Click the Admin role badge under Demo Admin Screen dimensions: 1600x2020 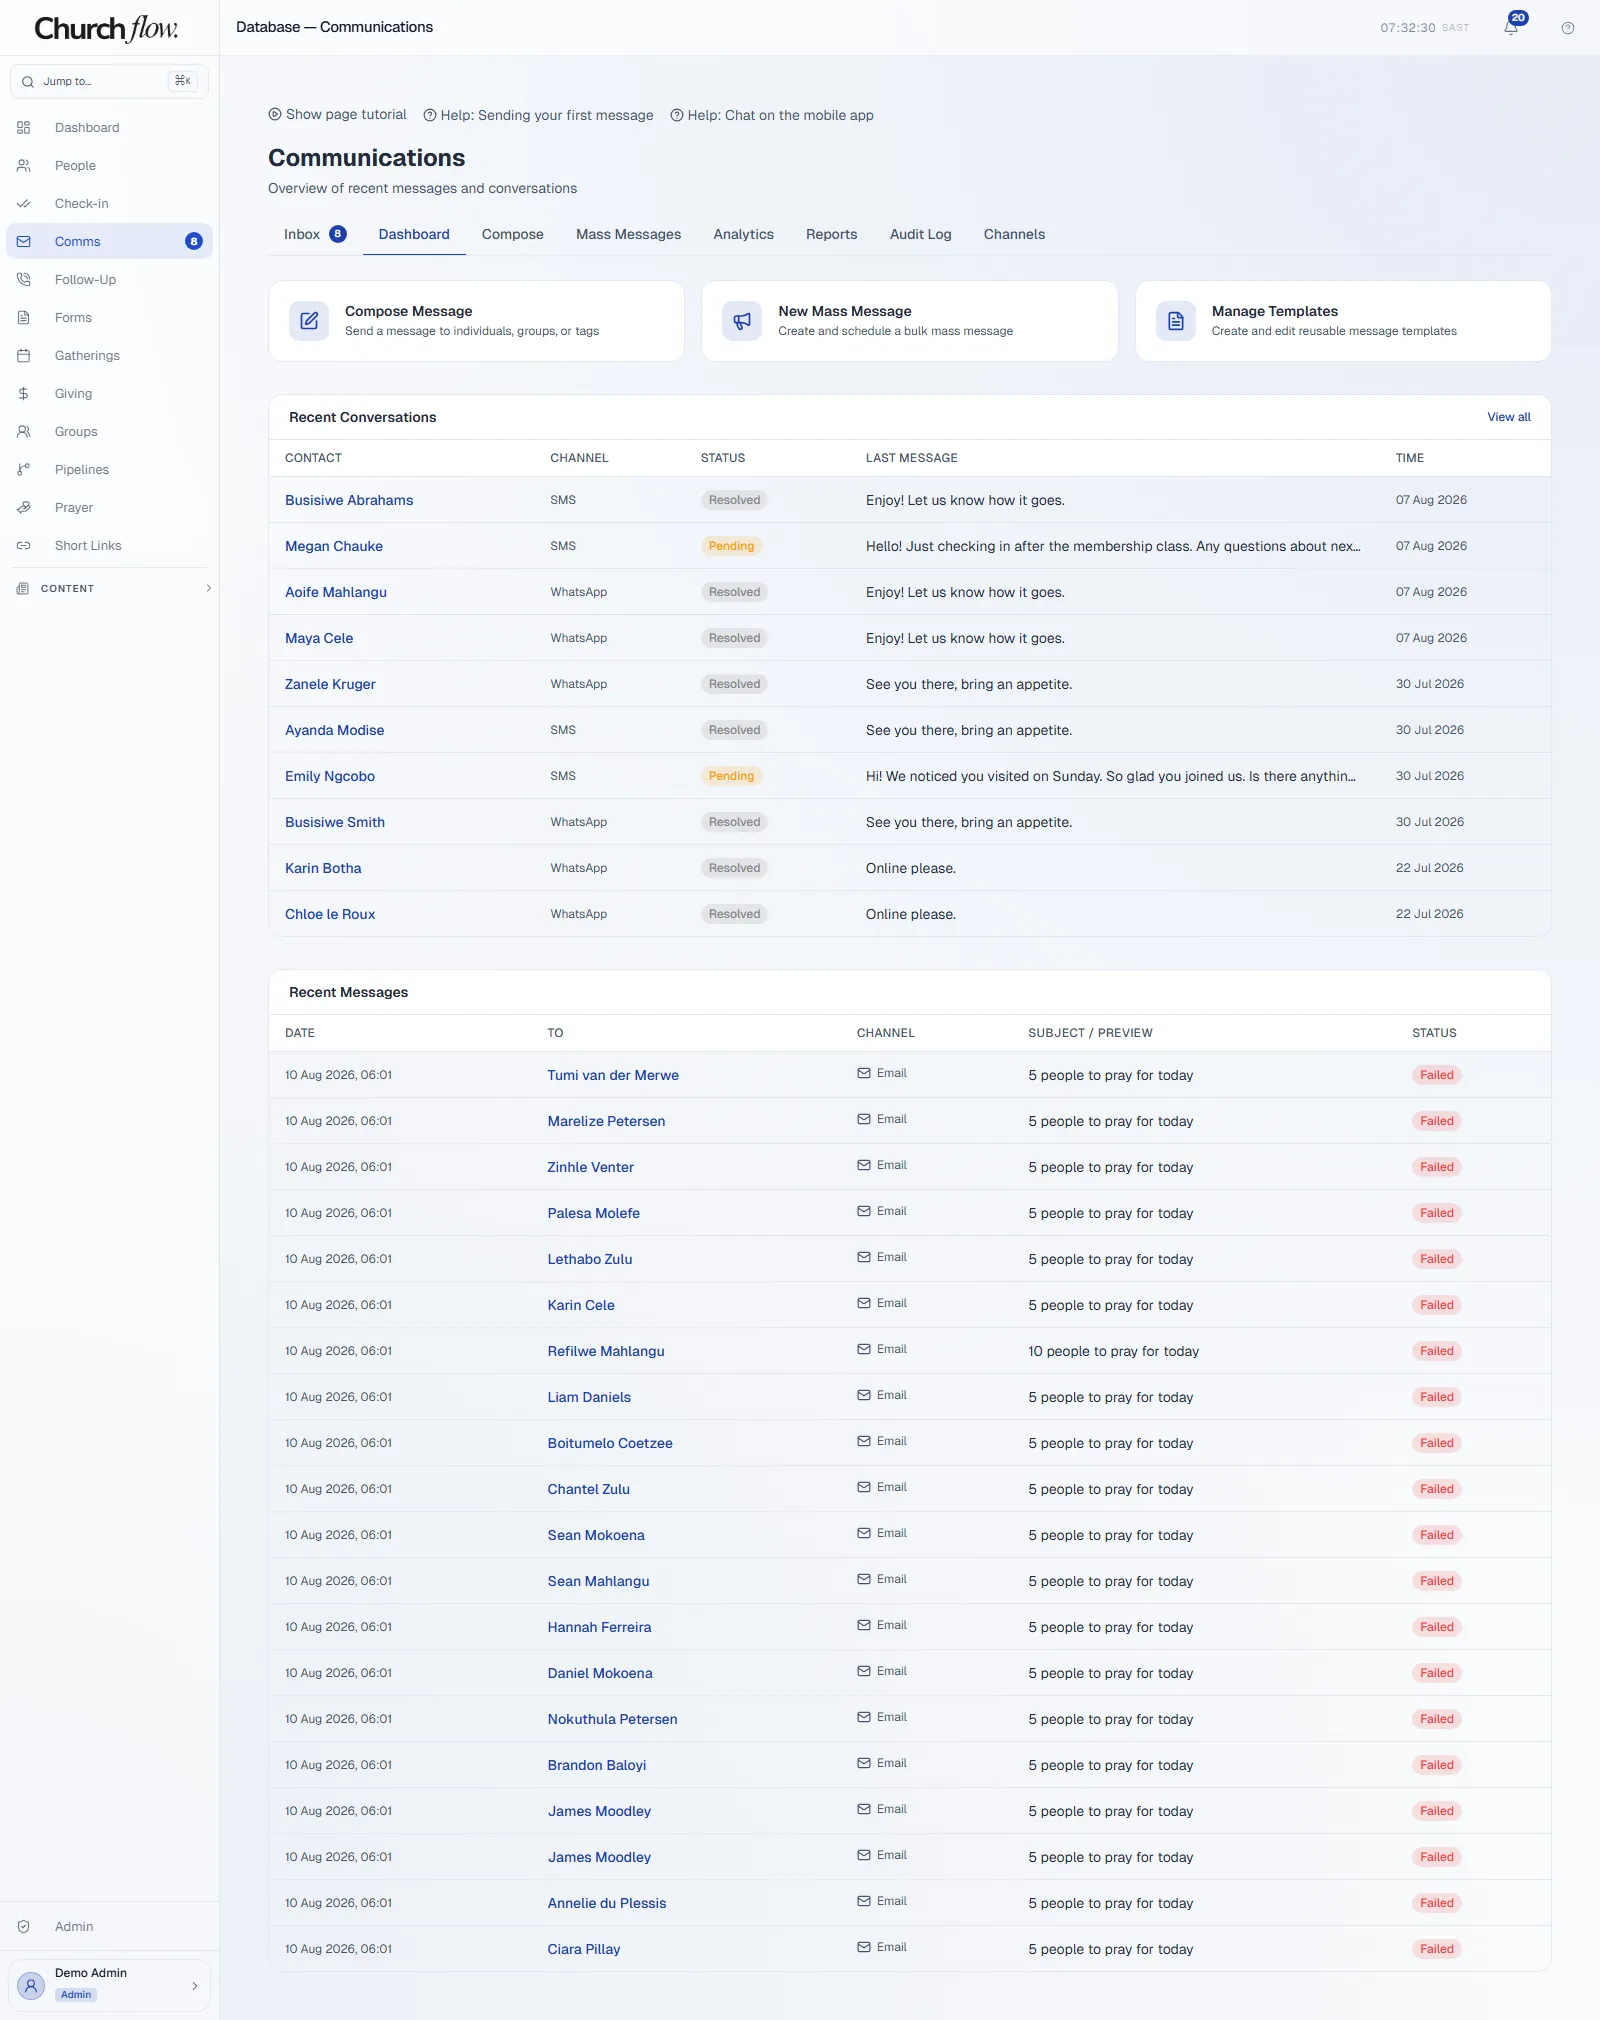(76, 1995)
